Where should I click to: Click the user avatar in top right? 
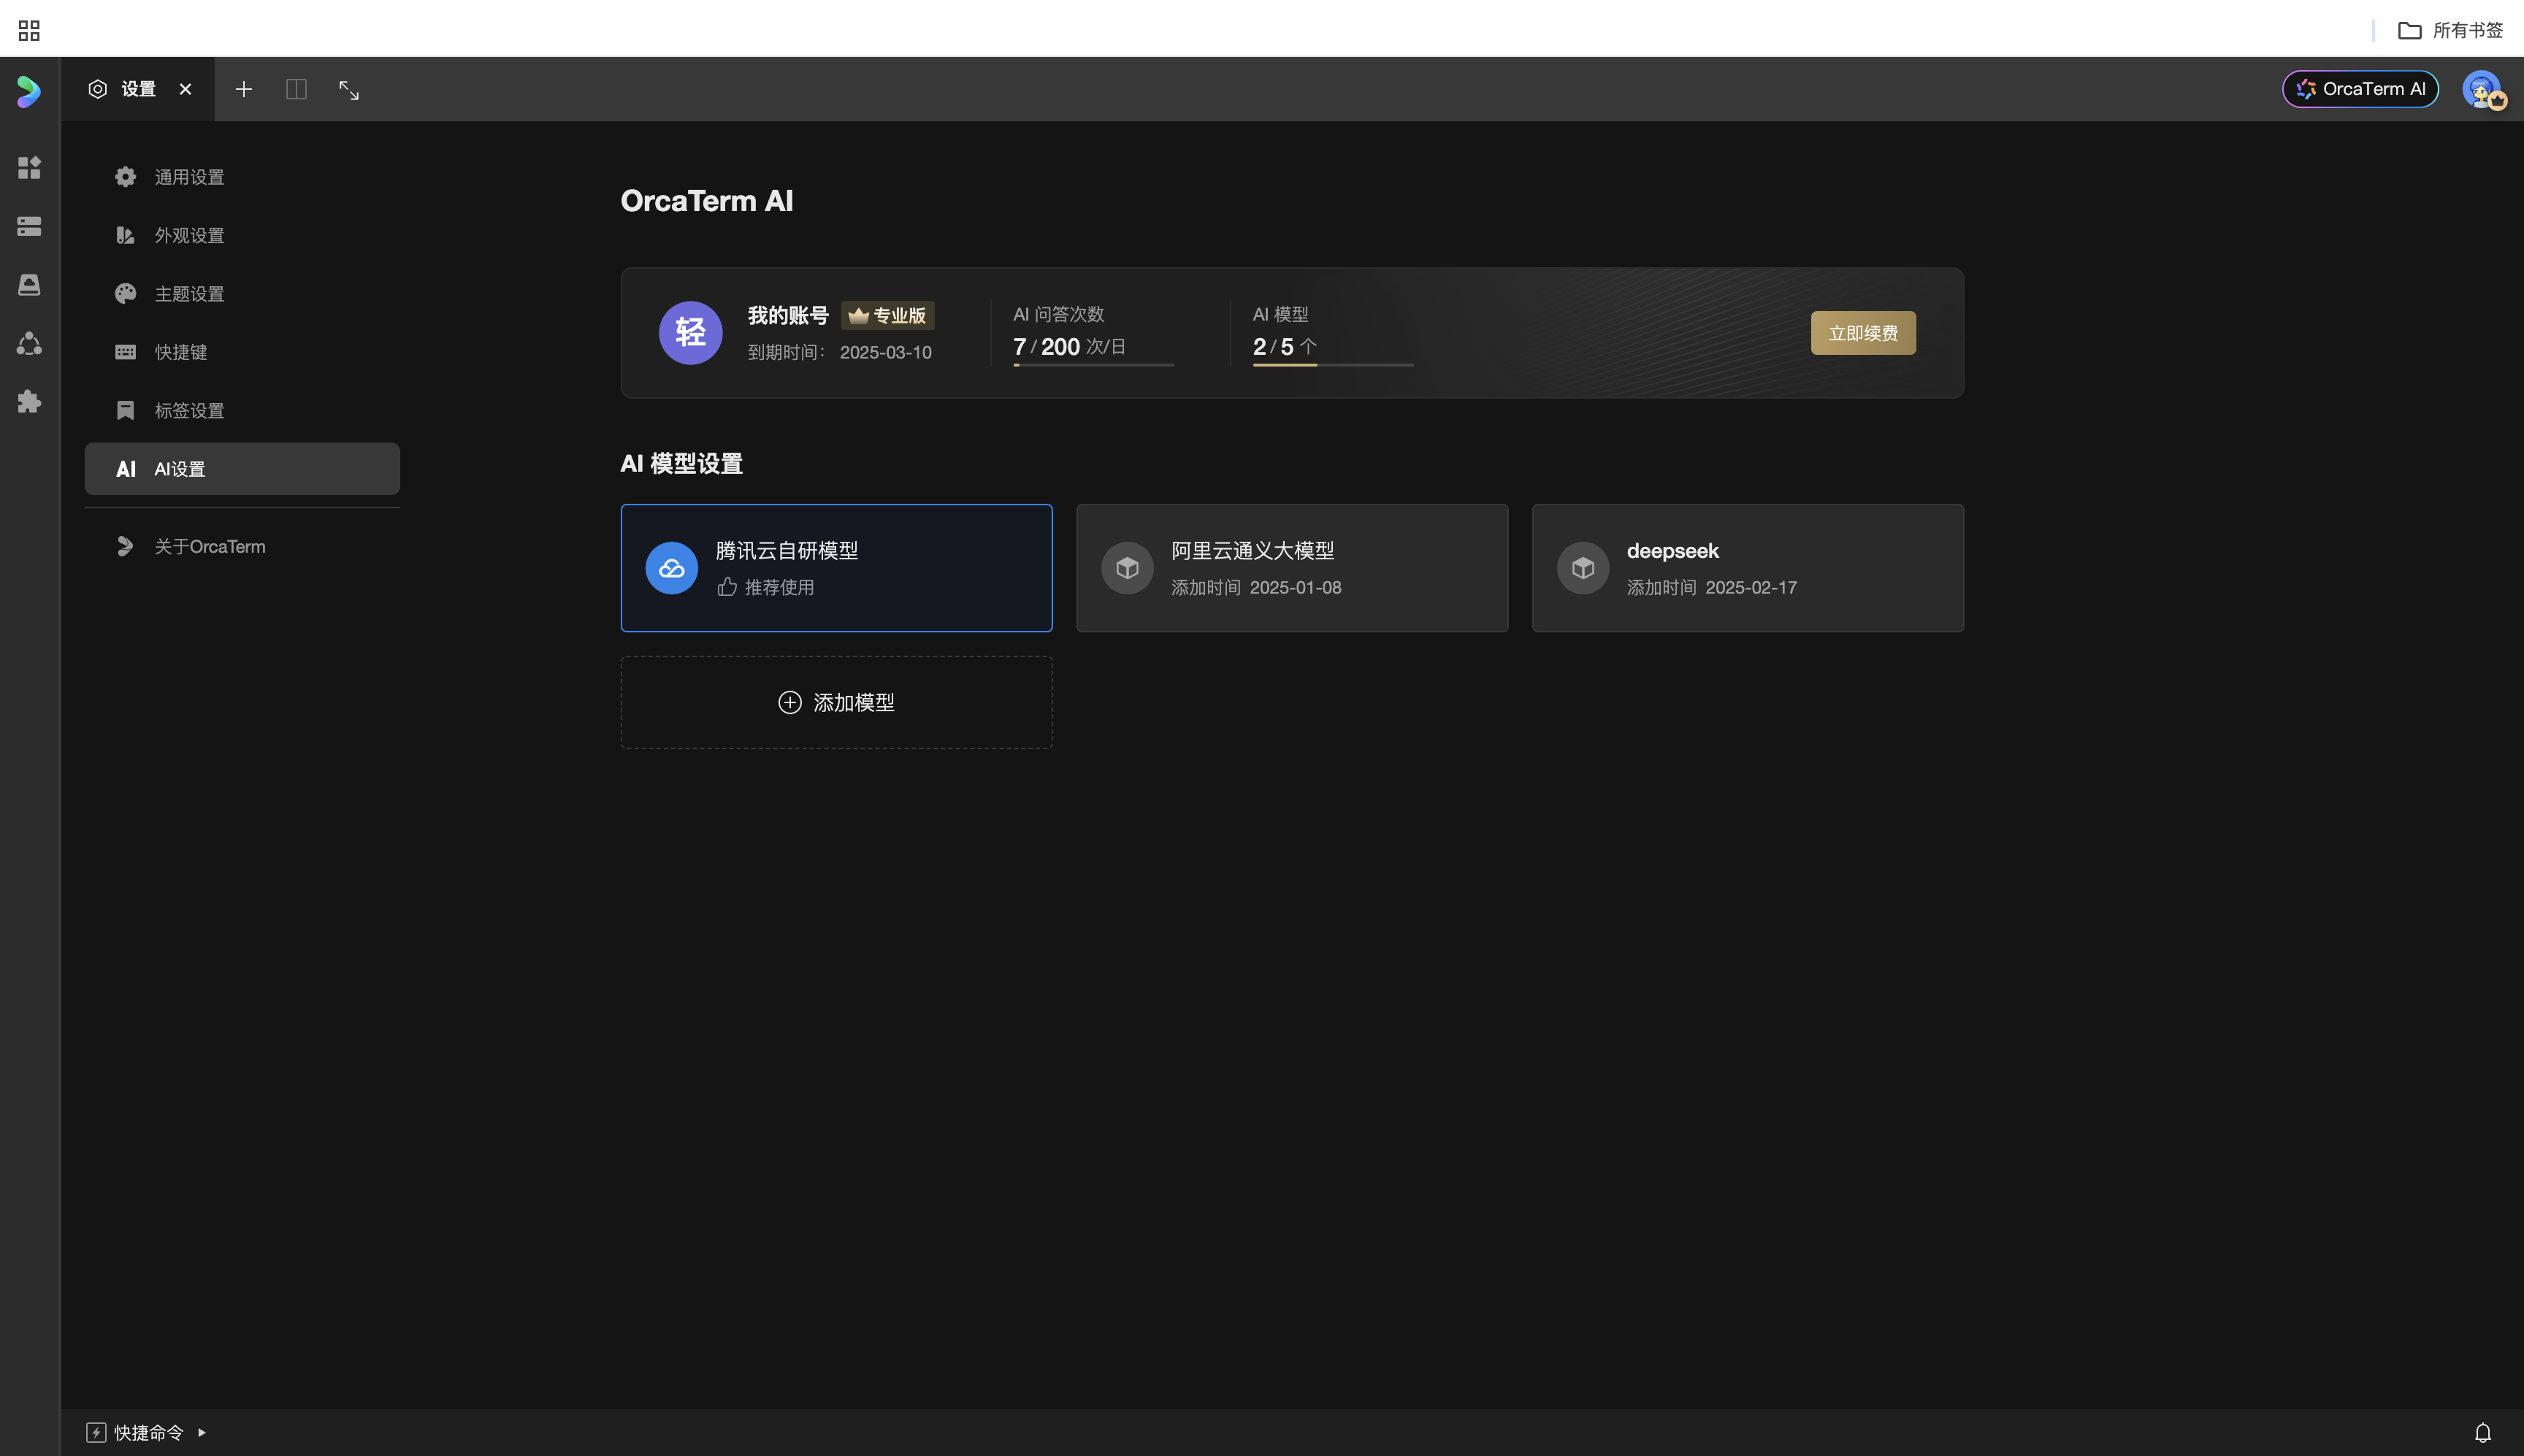click(x=2483, y=89)
